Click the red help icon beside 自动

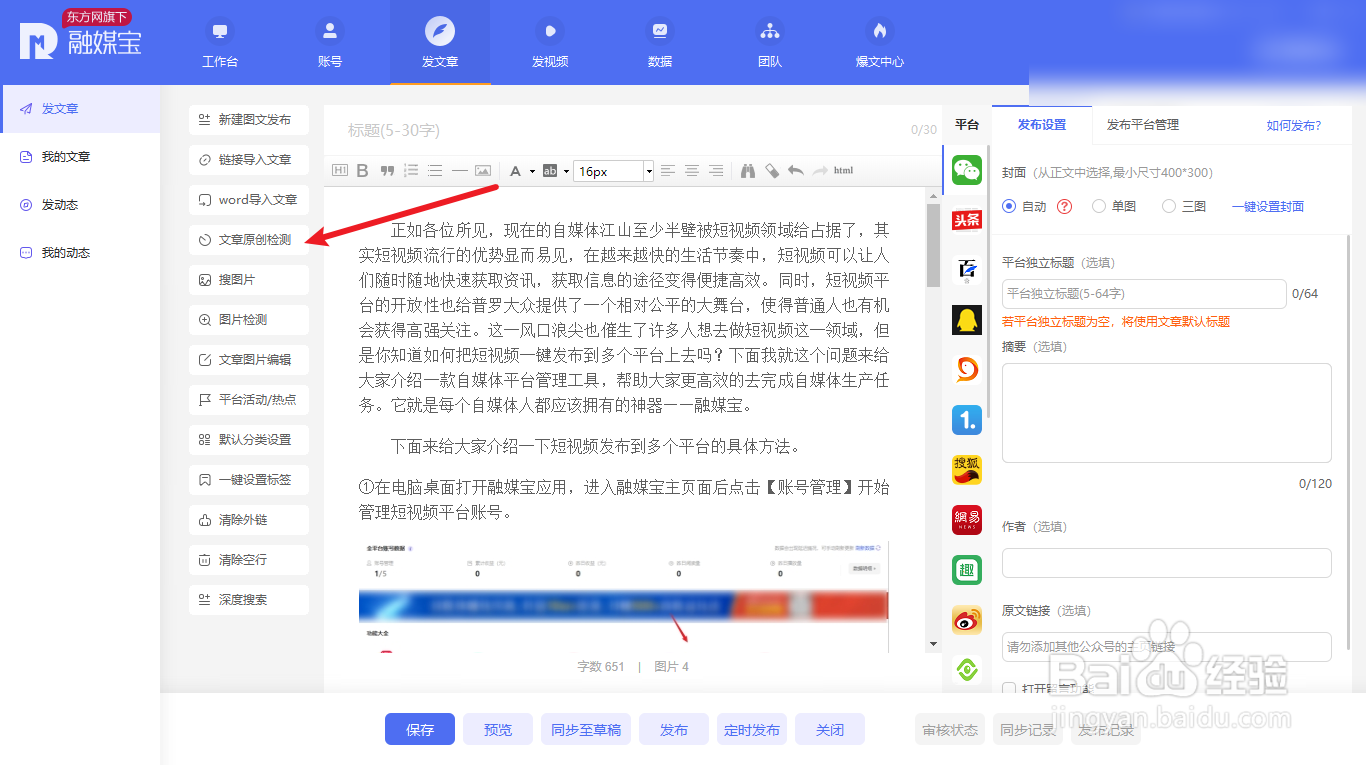point(1064,206)
